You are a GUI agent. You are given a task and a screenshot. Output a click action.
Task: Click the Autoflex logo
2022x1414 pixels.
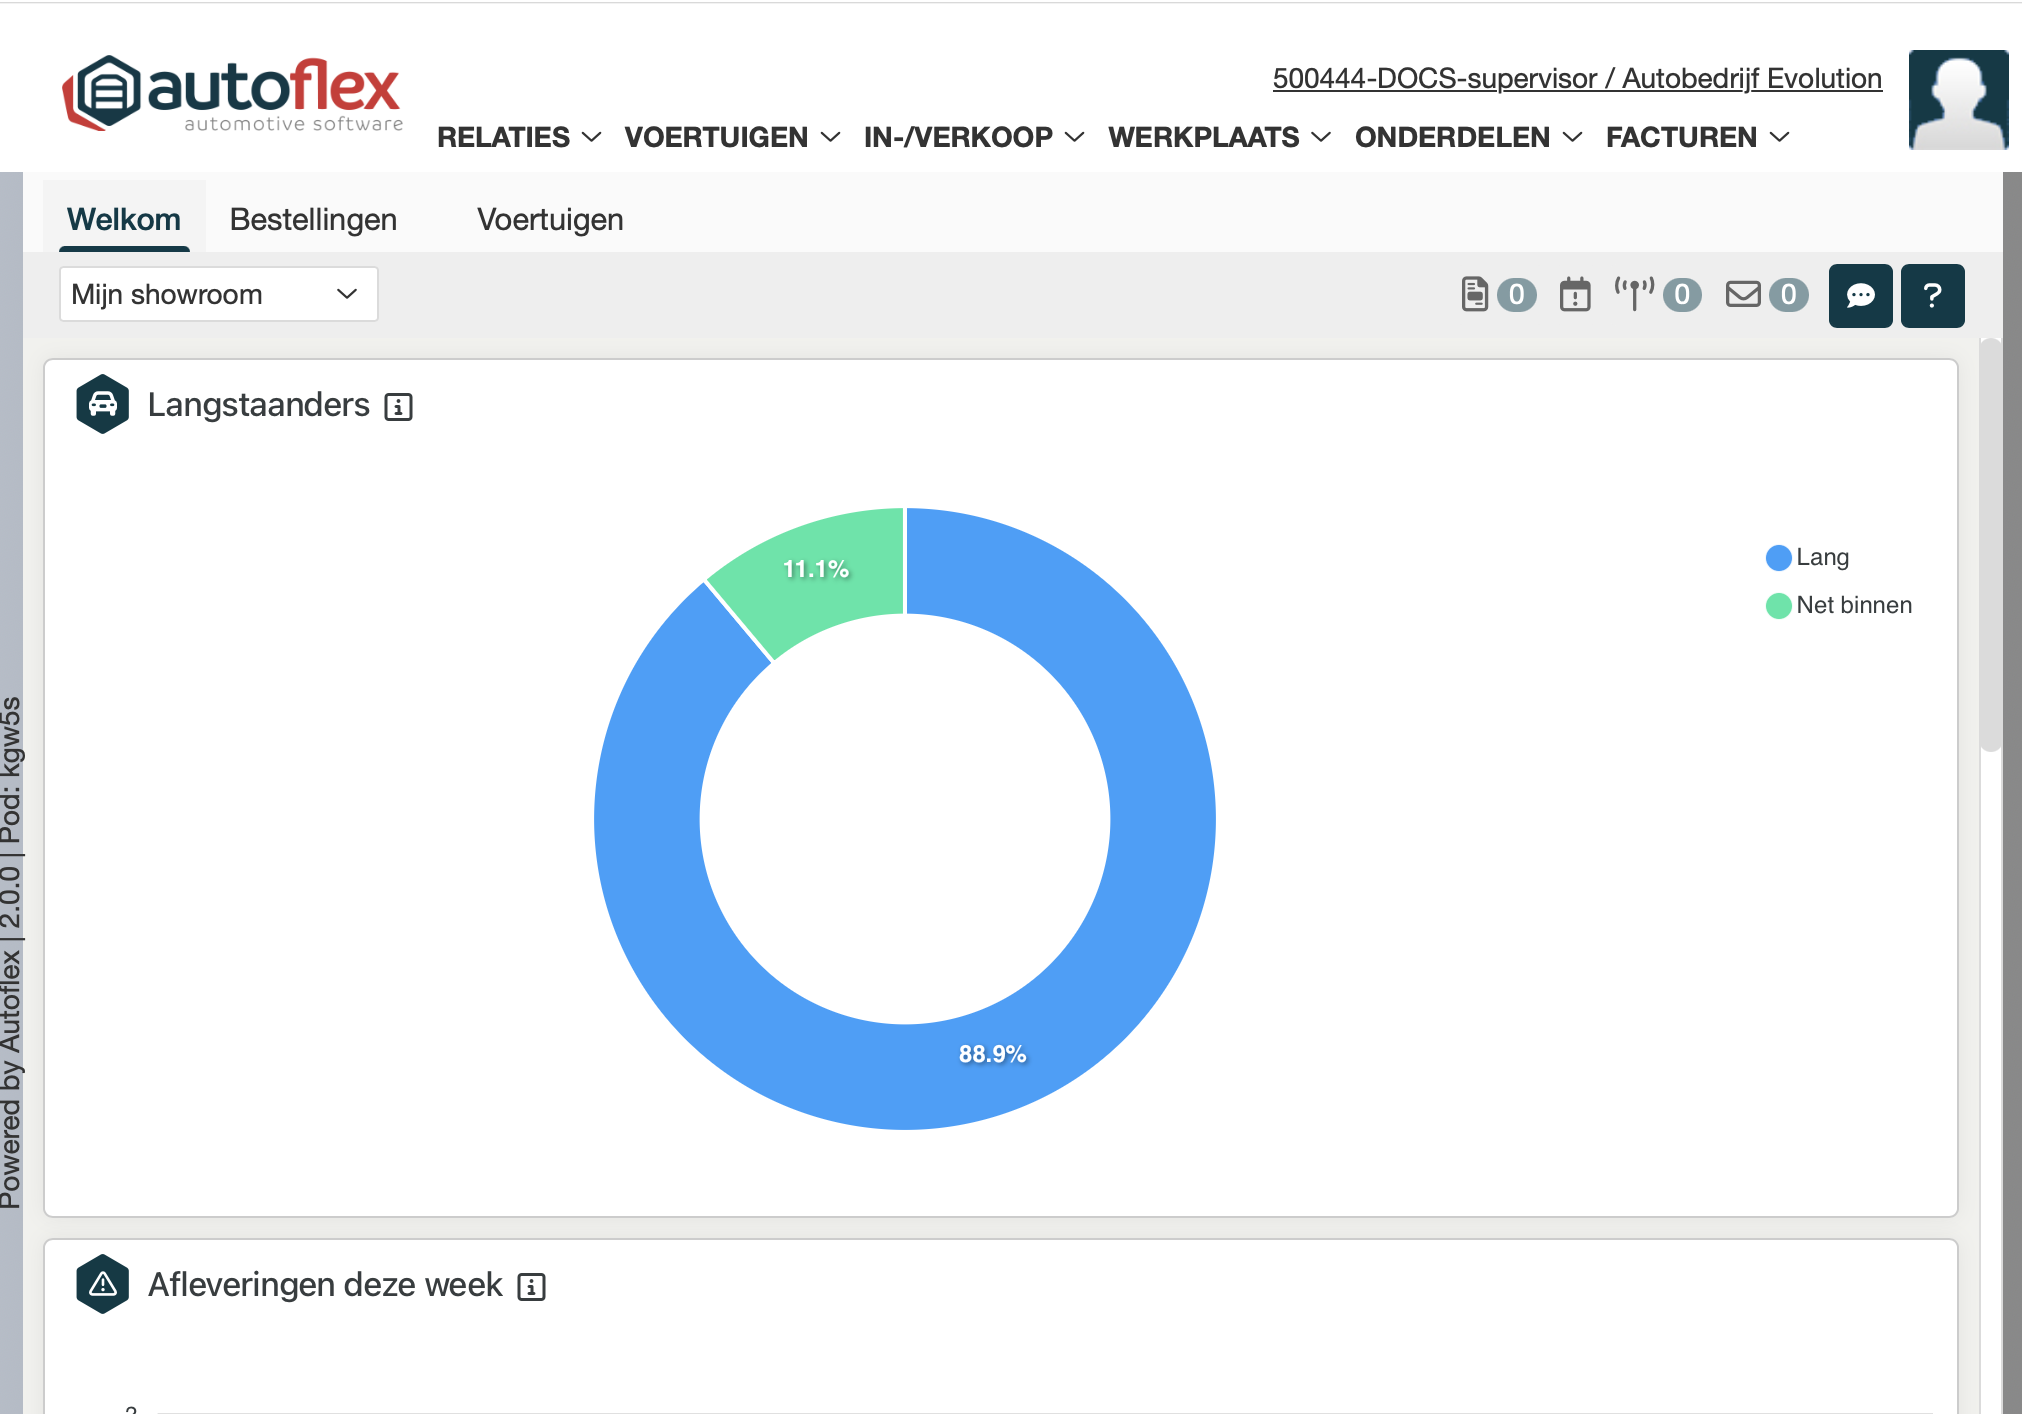(x=232, y=94)
